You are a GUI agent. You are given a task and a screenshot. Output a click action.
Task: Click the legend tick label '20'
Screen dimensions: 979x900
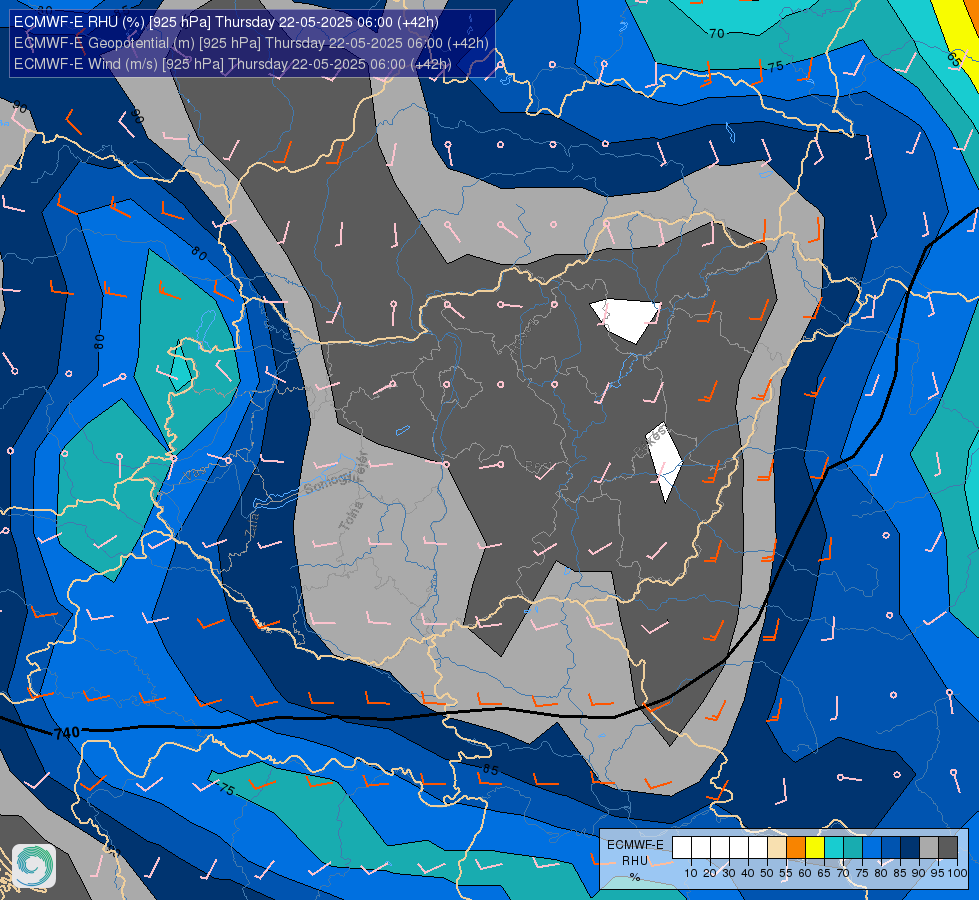[x=710, y=873]
